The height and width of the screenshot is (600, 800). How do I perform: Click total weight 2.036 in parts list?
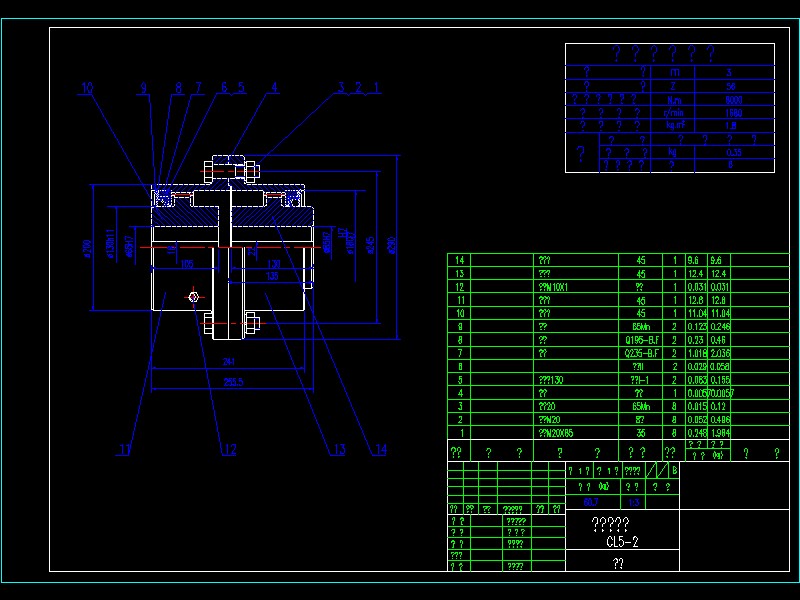(x=720, y=354)
